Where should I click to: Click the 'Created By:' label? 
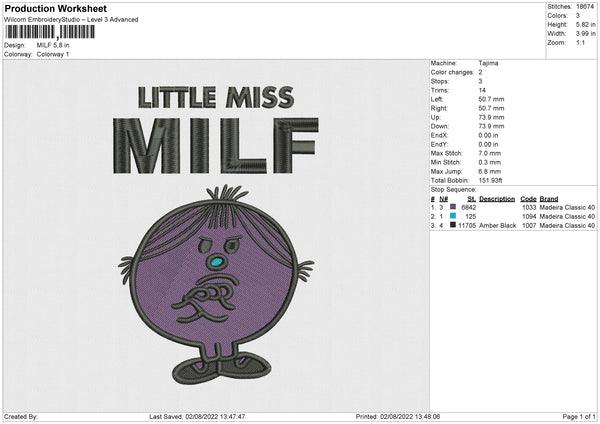[x=21, y=416]
